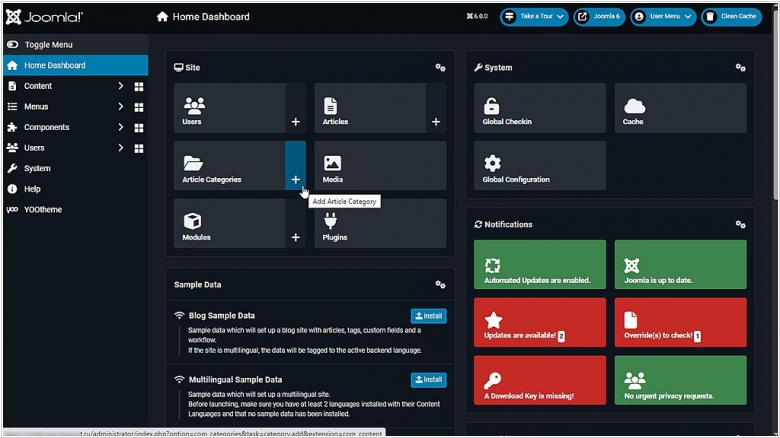Expand the Components submenu in sidebar
Screen dimensions: 780x438
pos(120,128)
